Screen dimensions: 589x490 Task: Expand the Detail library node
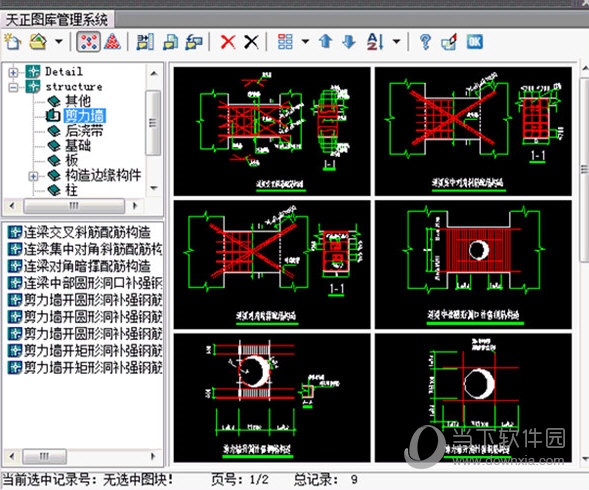13,72
